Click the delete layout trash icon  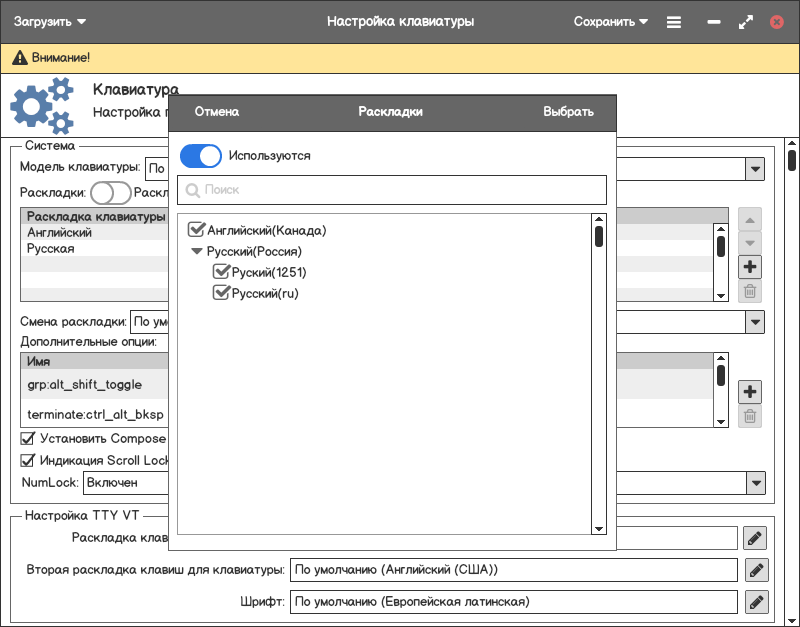750,292
